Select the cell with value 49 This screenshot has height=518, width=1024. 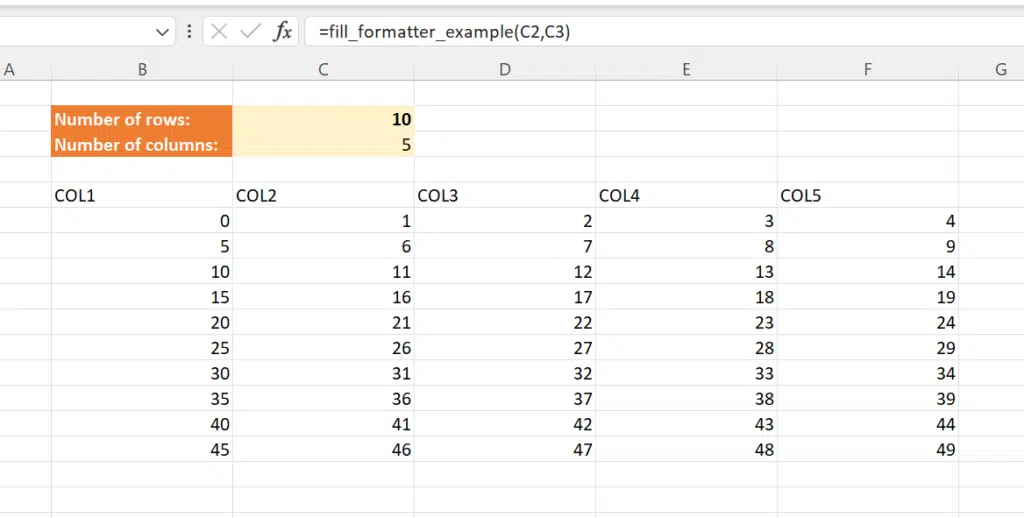click(x=868, y=450)
